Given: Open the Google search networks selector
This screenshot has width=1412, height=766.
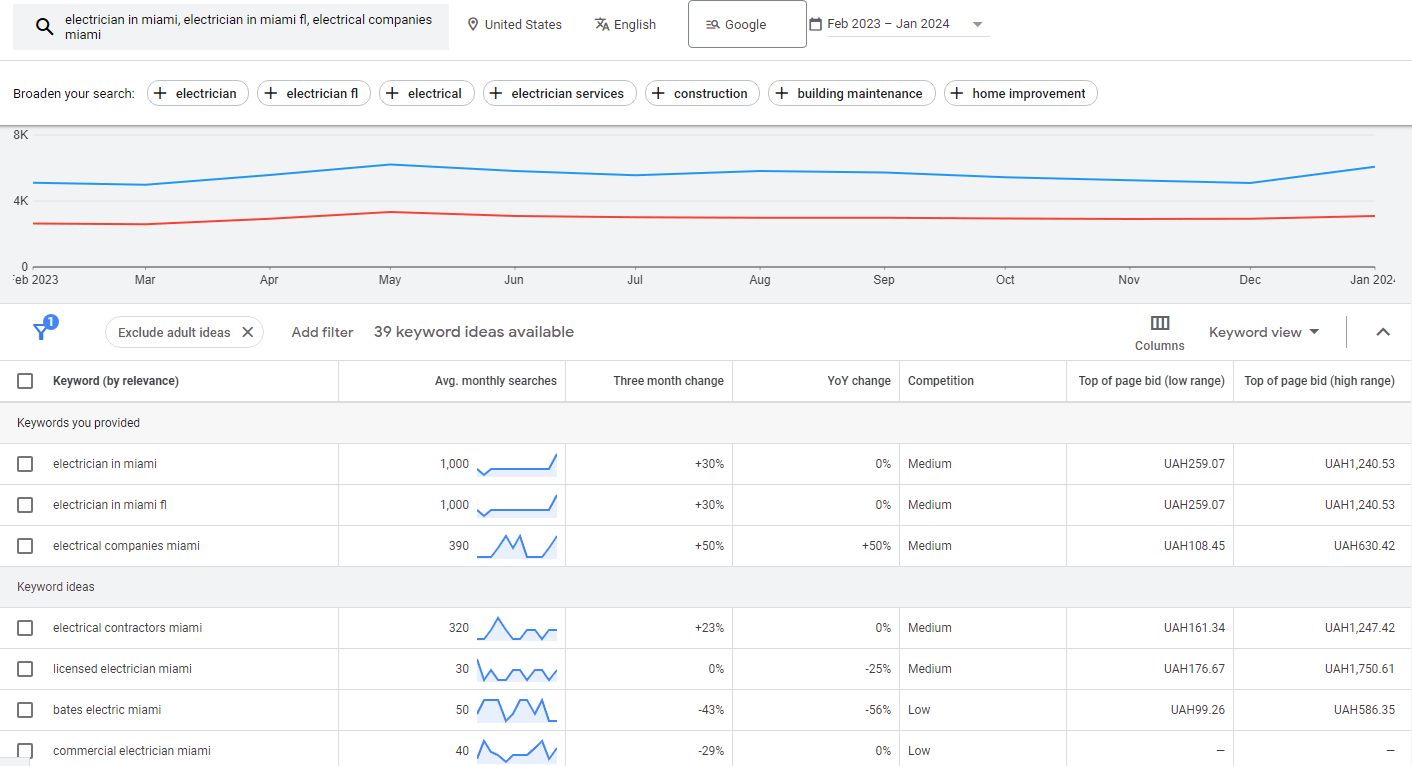Looking at the screenshot, I should [747, 24].
